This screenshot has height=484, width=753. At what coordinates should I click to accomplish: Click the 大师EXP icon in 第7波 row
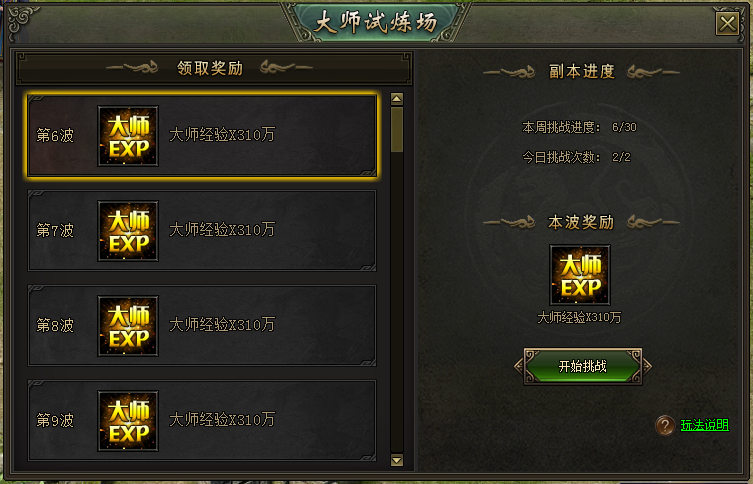point(128,231)
